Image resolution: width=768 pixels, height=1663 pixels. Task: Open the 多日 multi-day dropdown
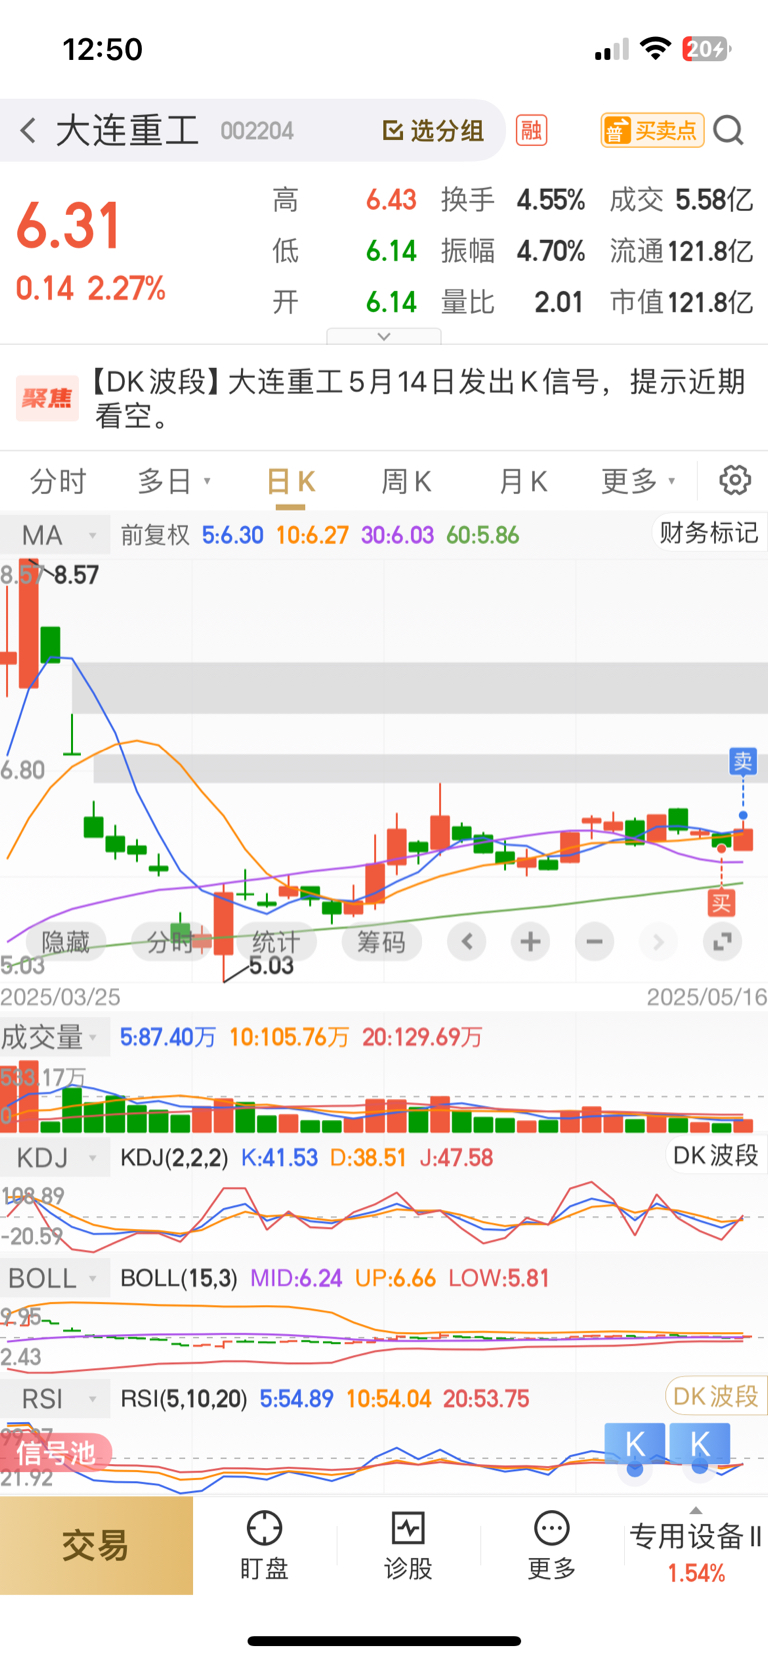pos(174,482)
